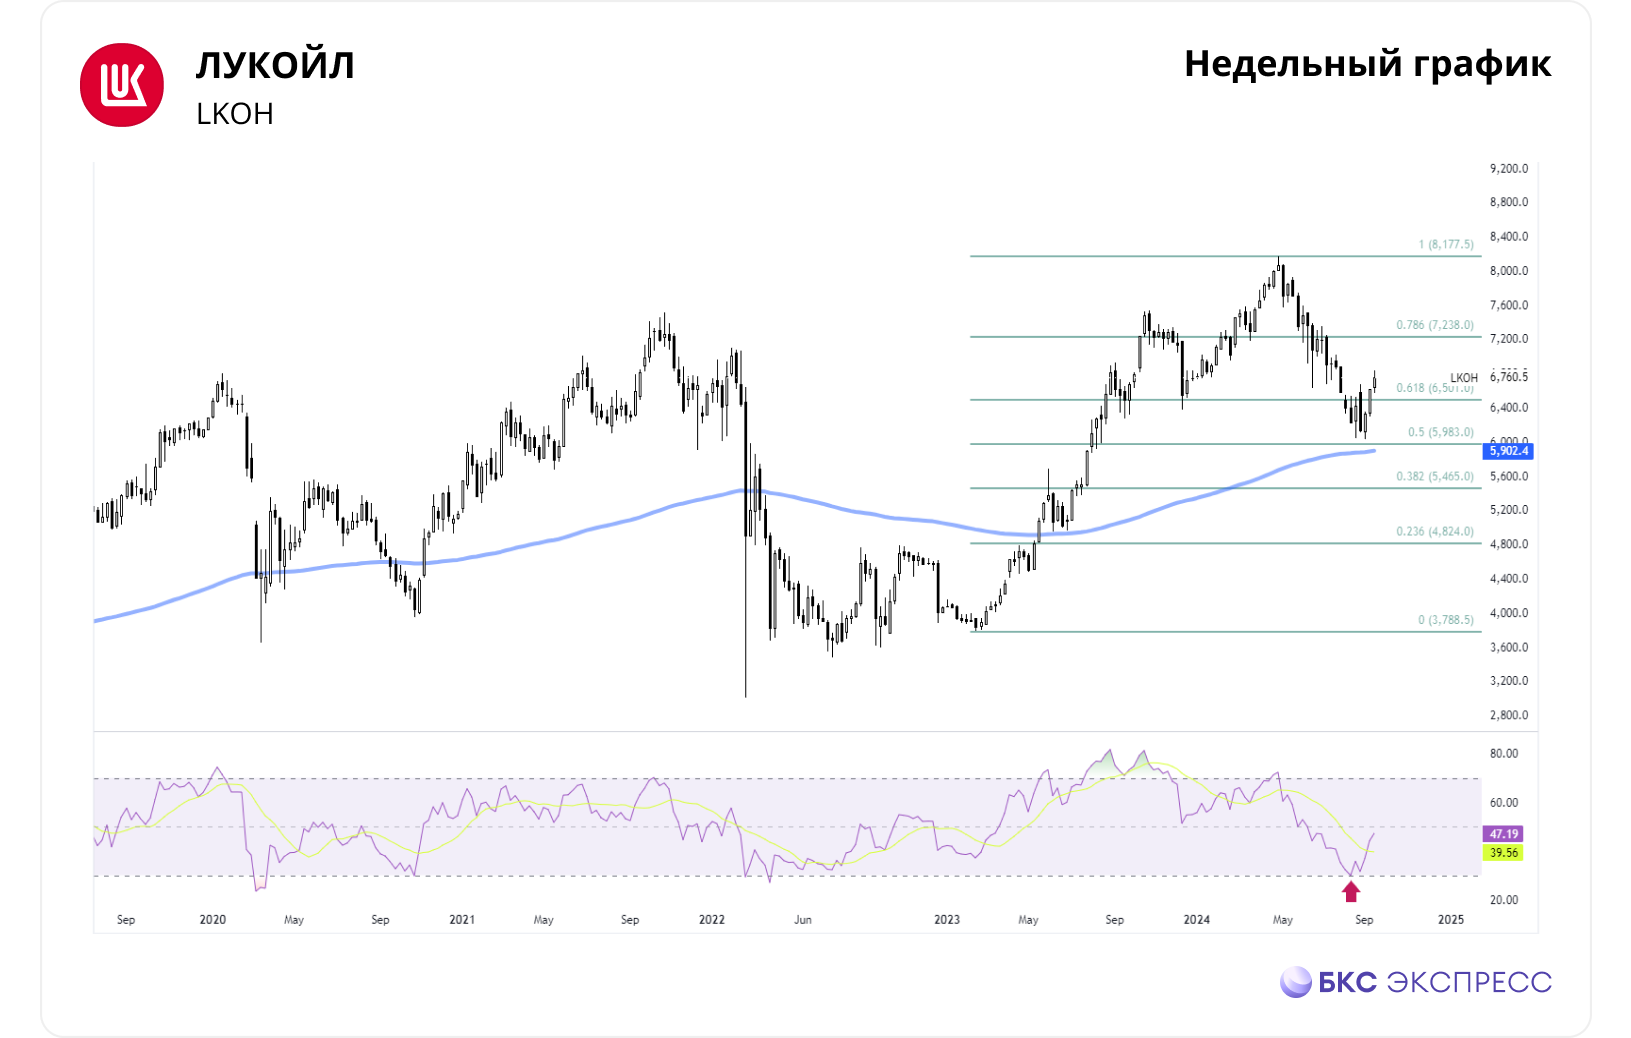Click the 6,400.0 price axis value

(1509, 408)
